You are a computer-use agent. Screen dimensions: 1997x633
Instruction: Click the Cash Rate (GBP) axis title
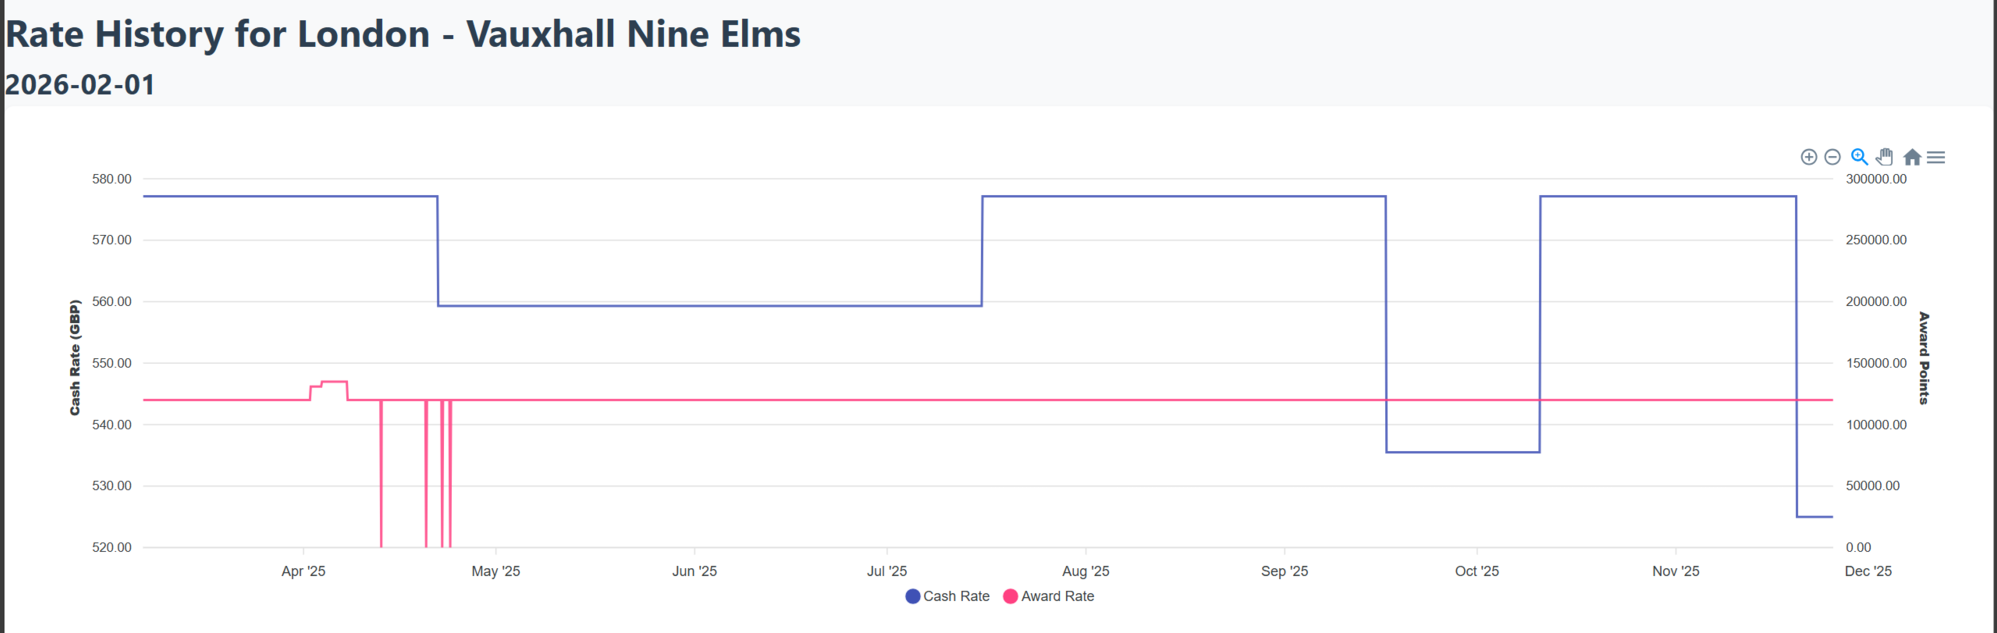click(x=75, y=357)
